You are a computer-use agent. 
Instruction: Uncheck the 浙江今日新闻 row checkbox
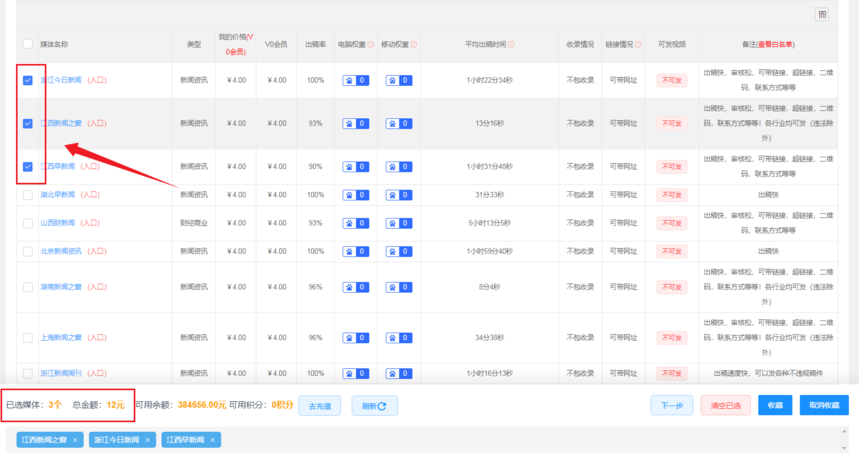click(28, 80)
